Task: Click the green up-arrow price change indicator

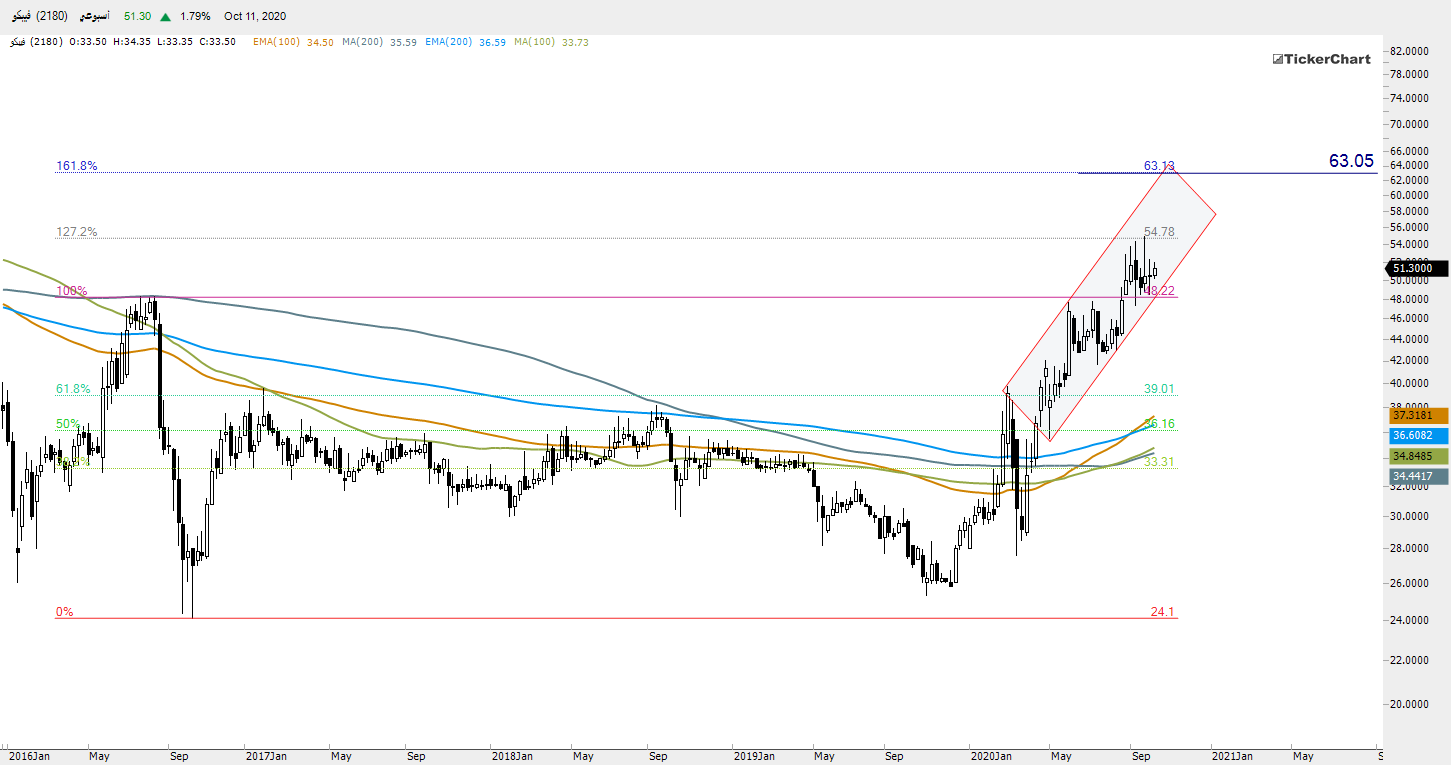Action: (x=163, y=16)
